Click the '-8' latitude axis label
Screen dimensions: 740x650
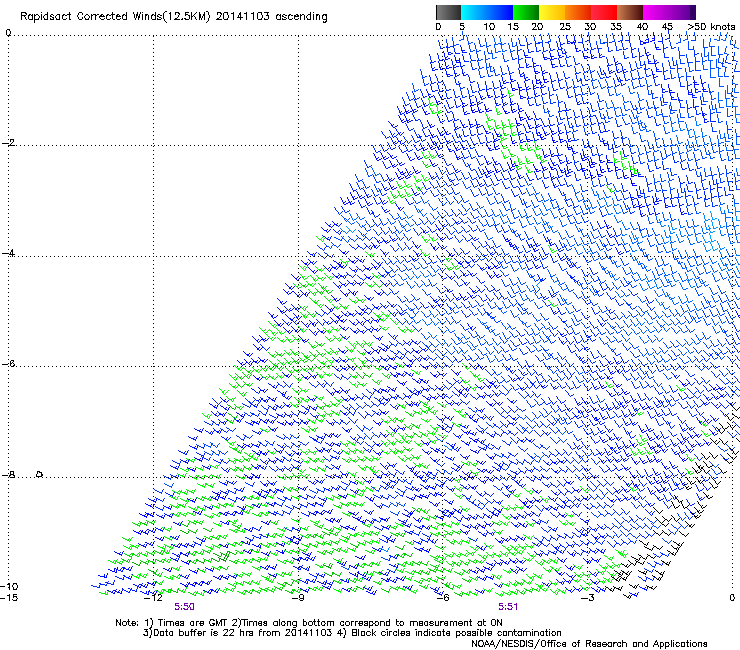(8, 474)
